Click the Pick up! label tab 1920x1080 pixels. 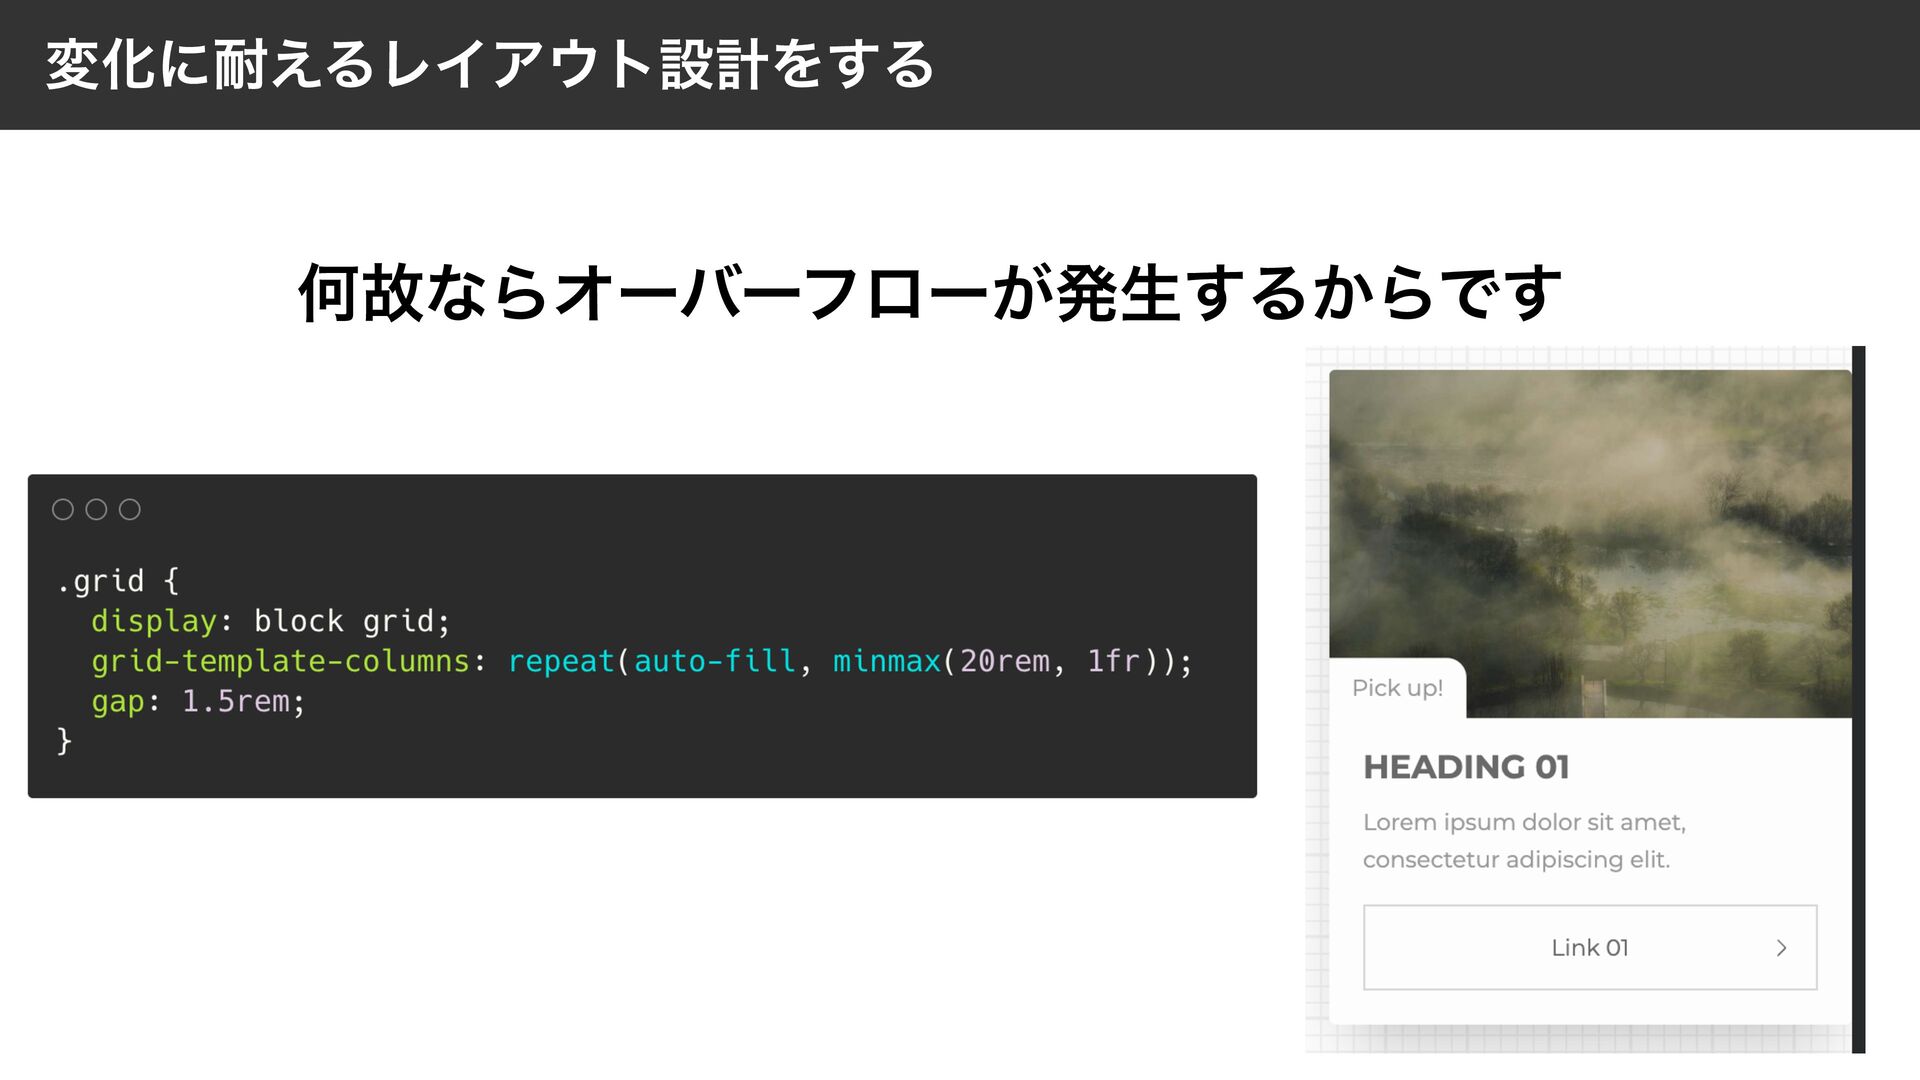1397,688
